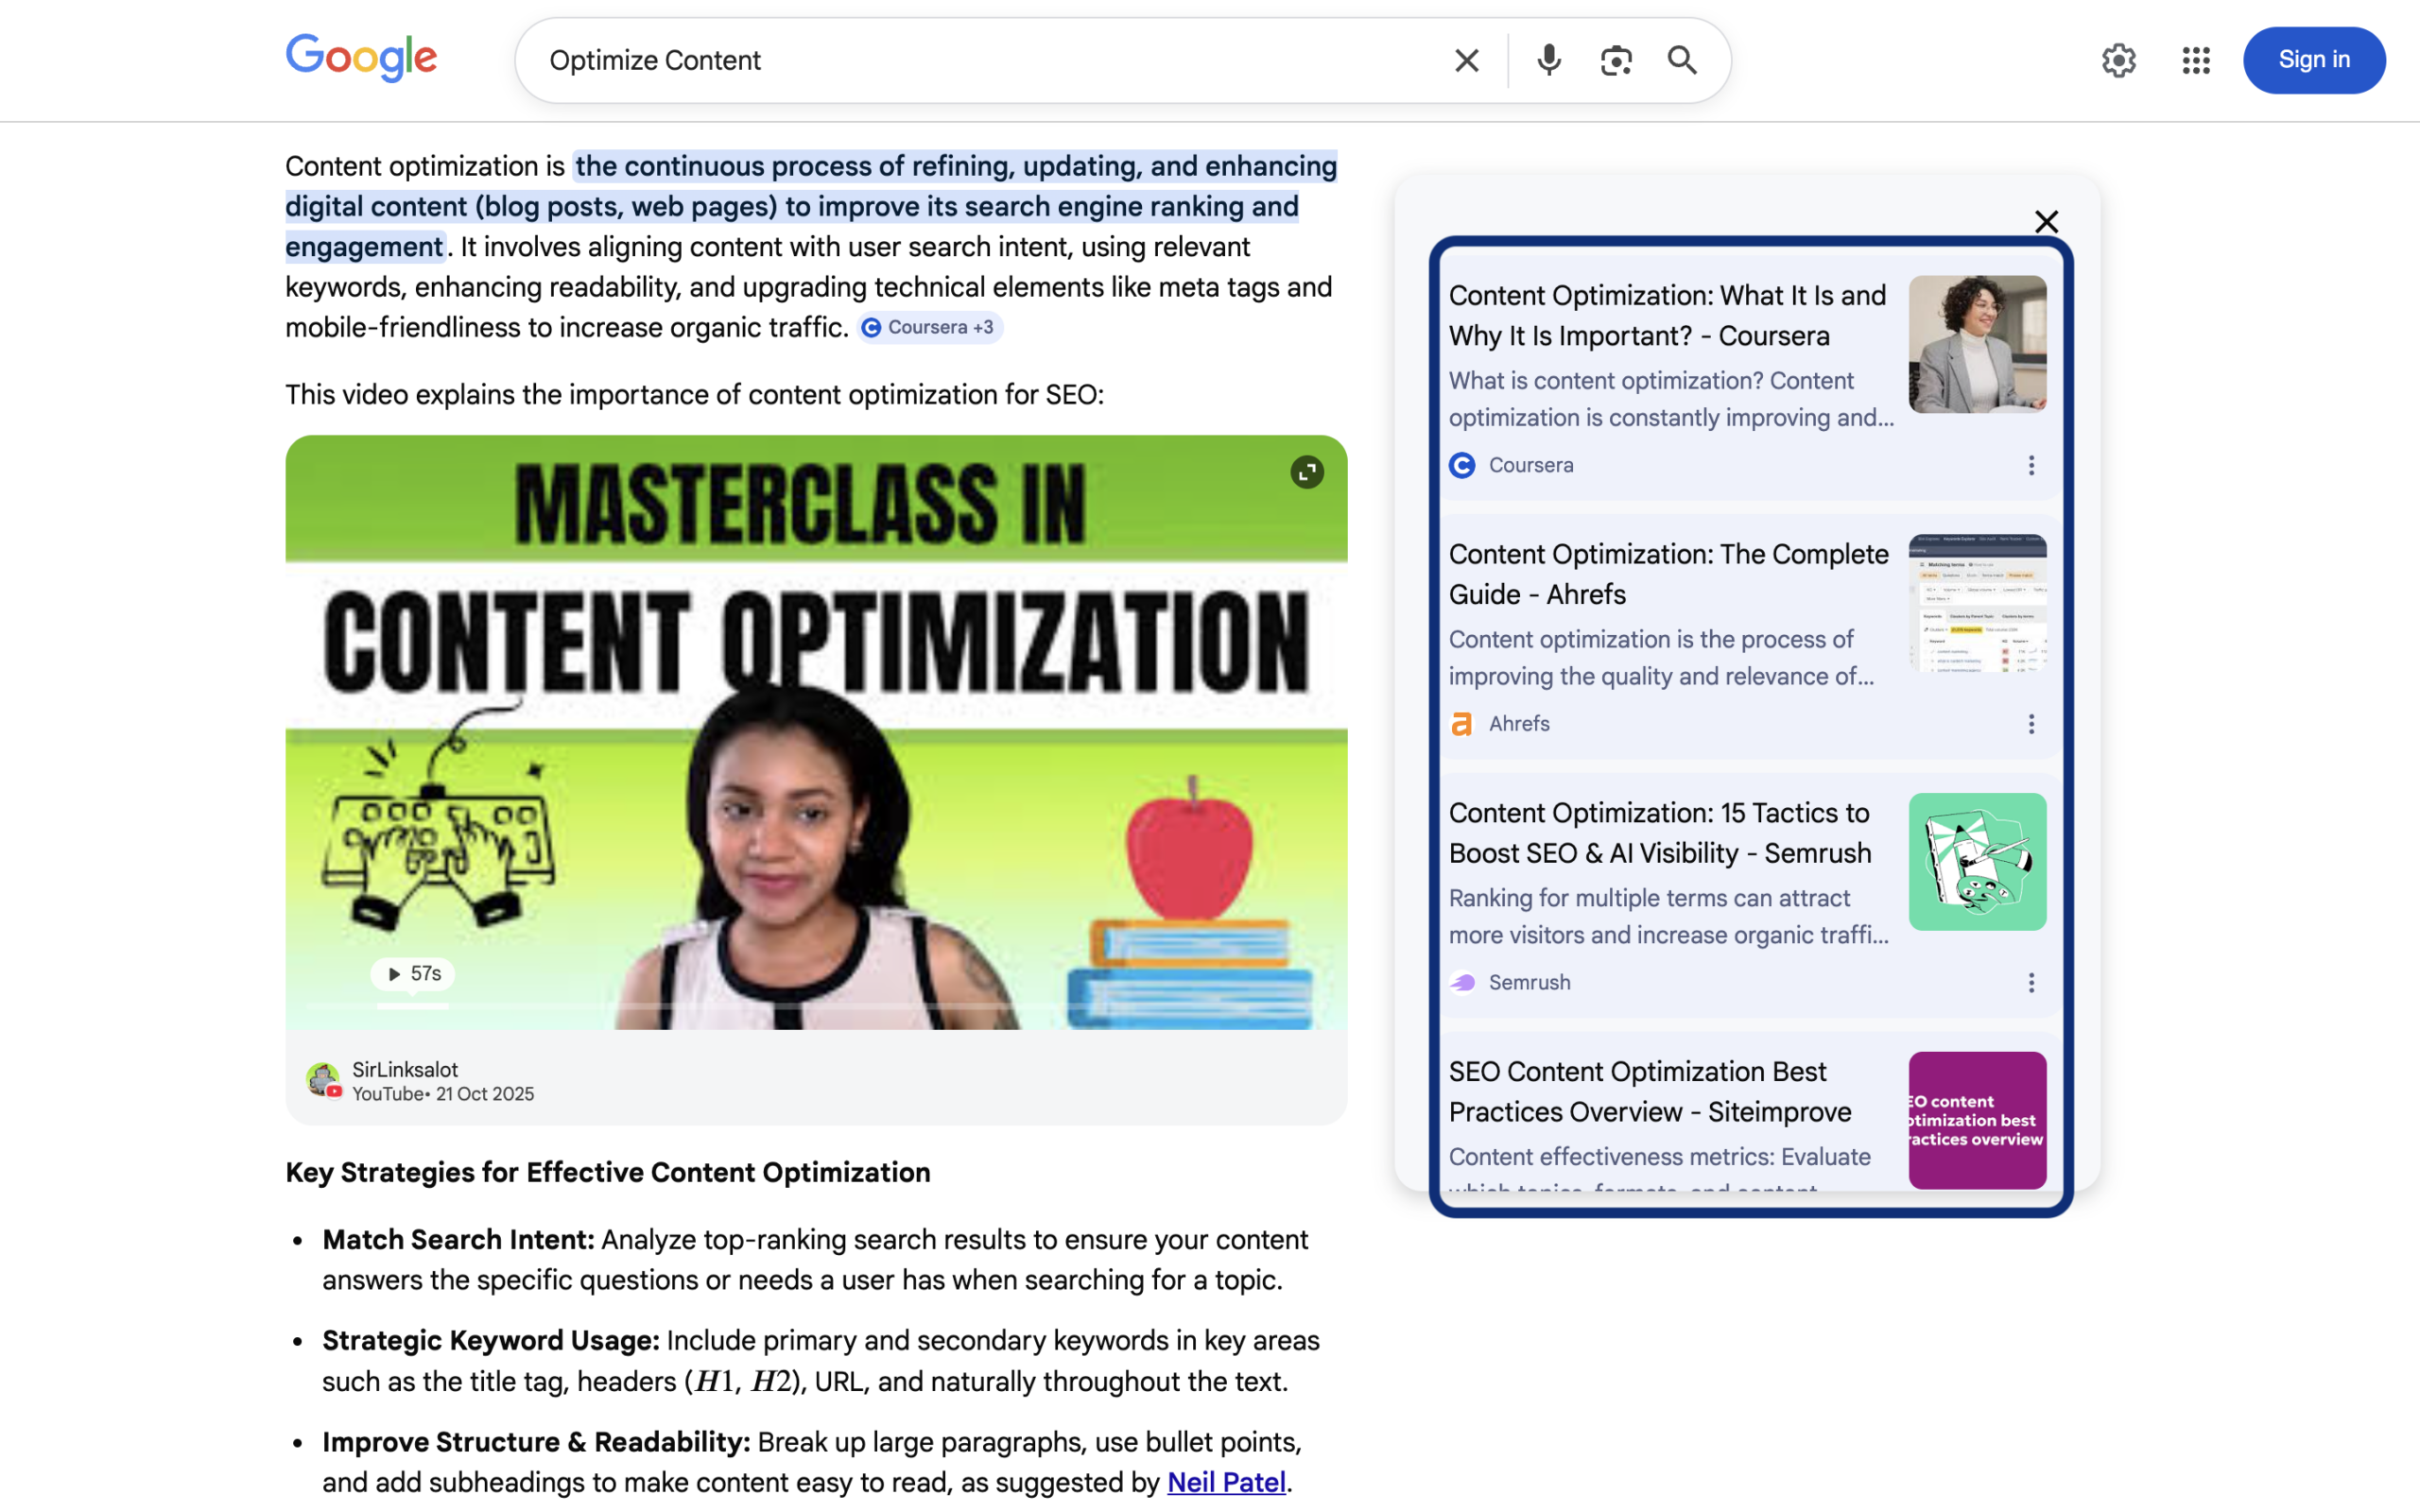Click the Google logo
This screenshot has width=2420, height=1512.
coord(361,58)
